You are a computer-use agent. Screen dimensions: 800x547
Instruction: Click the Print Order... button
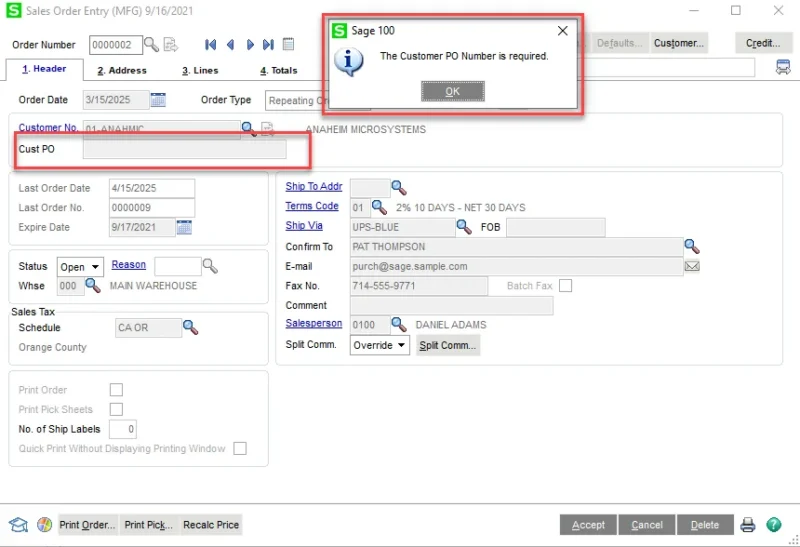click(x=87, y=525)
